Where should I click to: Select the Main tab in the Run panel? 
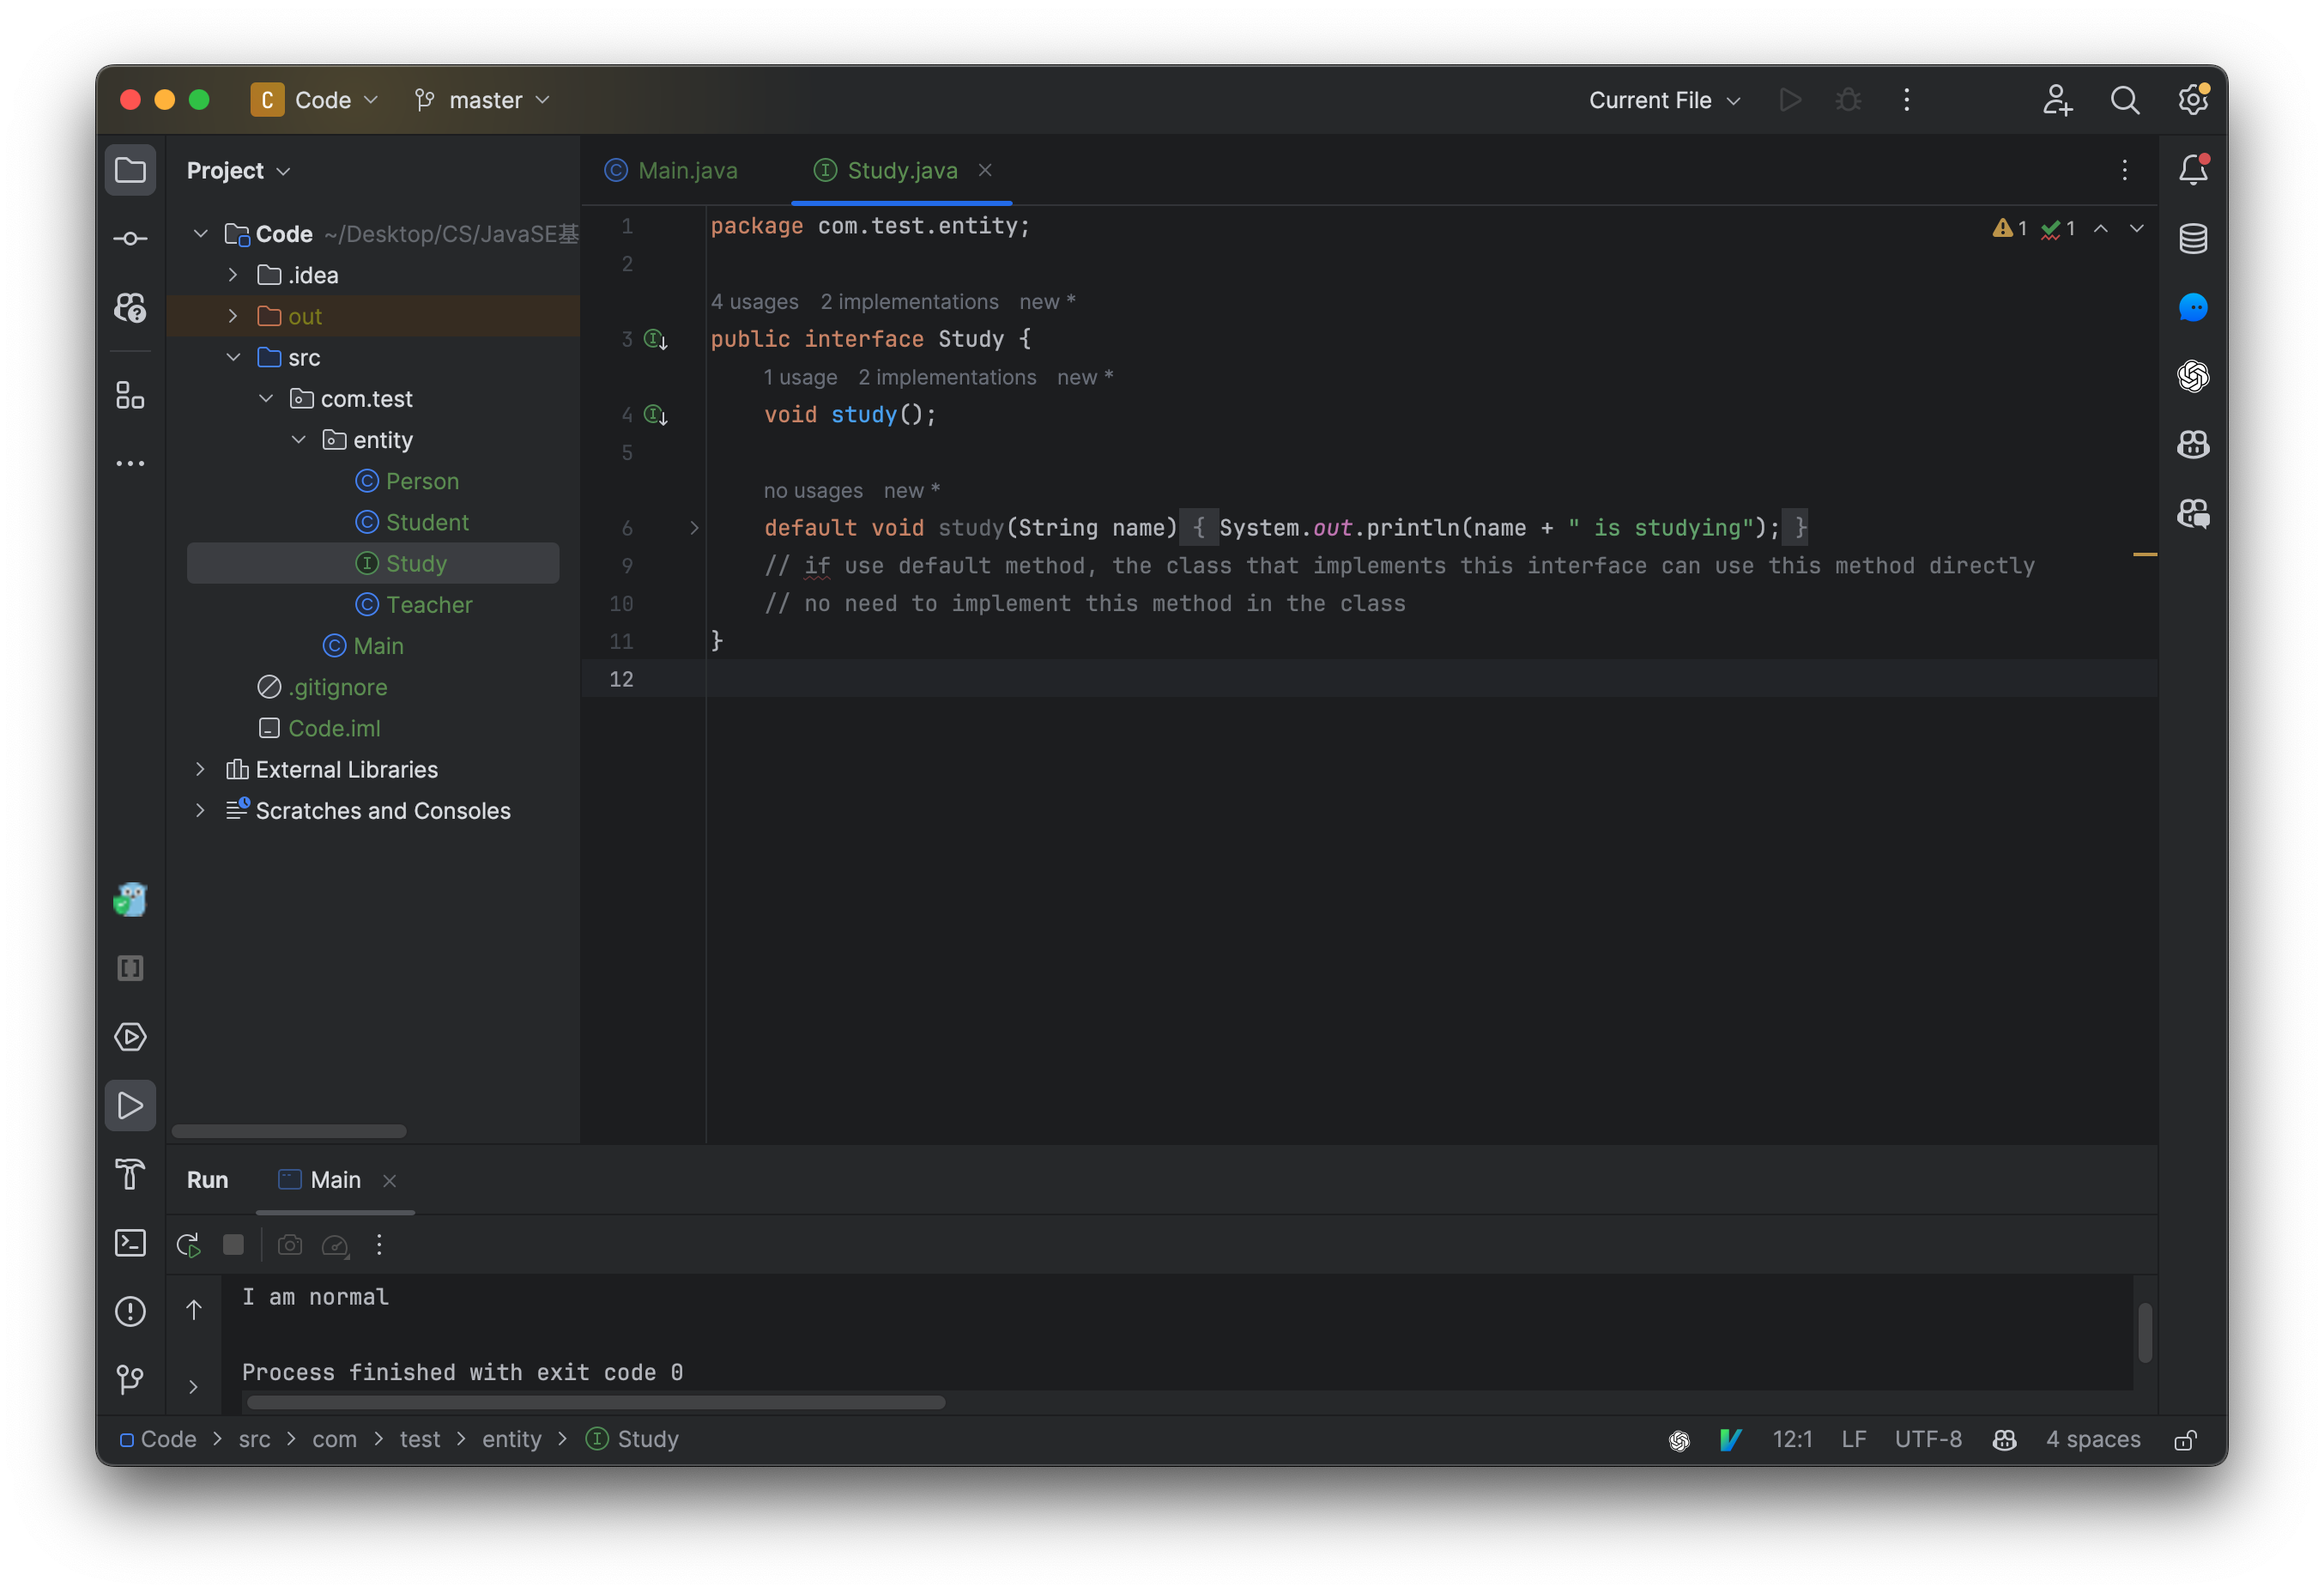click(x=336, y=1180)
